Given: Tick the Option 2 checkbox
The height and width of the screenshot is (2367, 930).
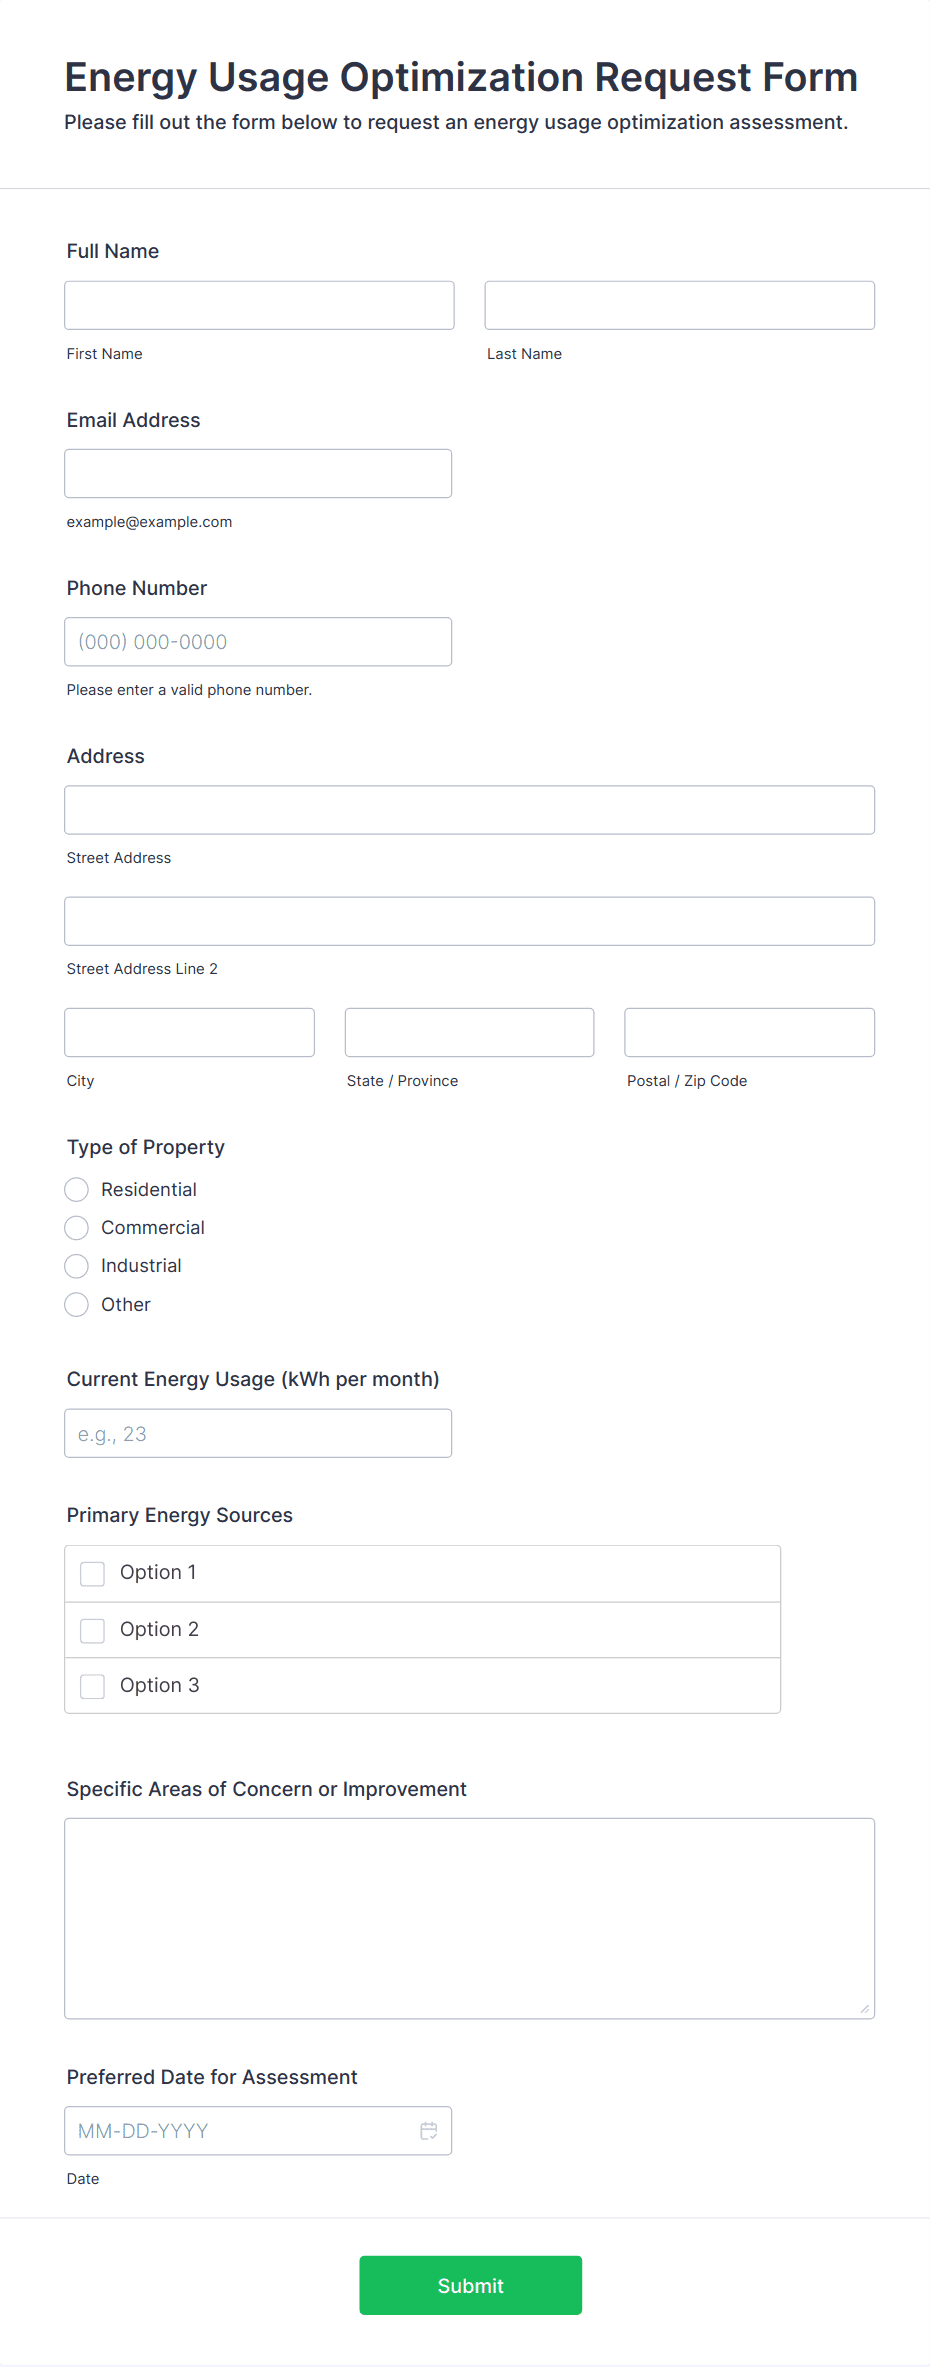Looking at the screenshot, I should [x=93, y=1630].
